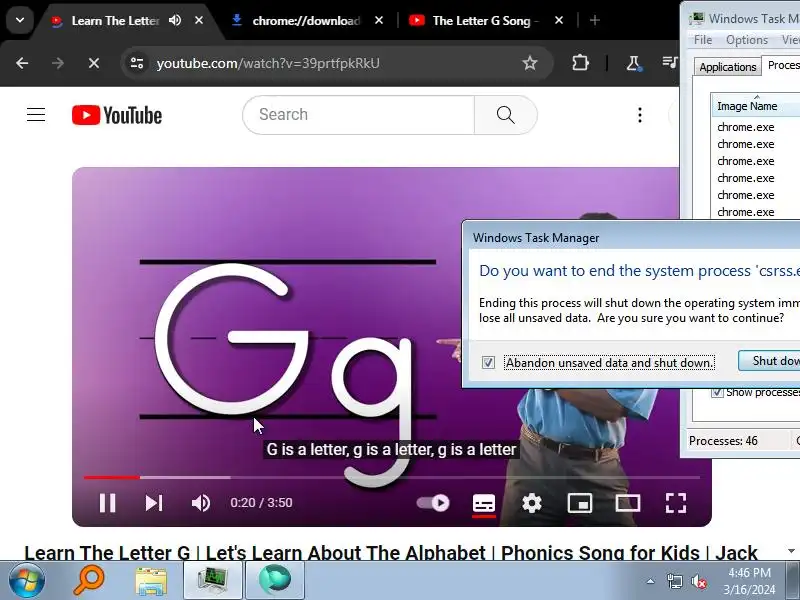Toggle Abandon unsaved data checkbox
The width and height of the screenshot is (800, 600).
click(x=488, y=362)
